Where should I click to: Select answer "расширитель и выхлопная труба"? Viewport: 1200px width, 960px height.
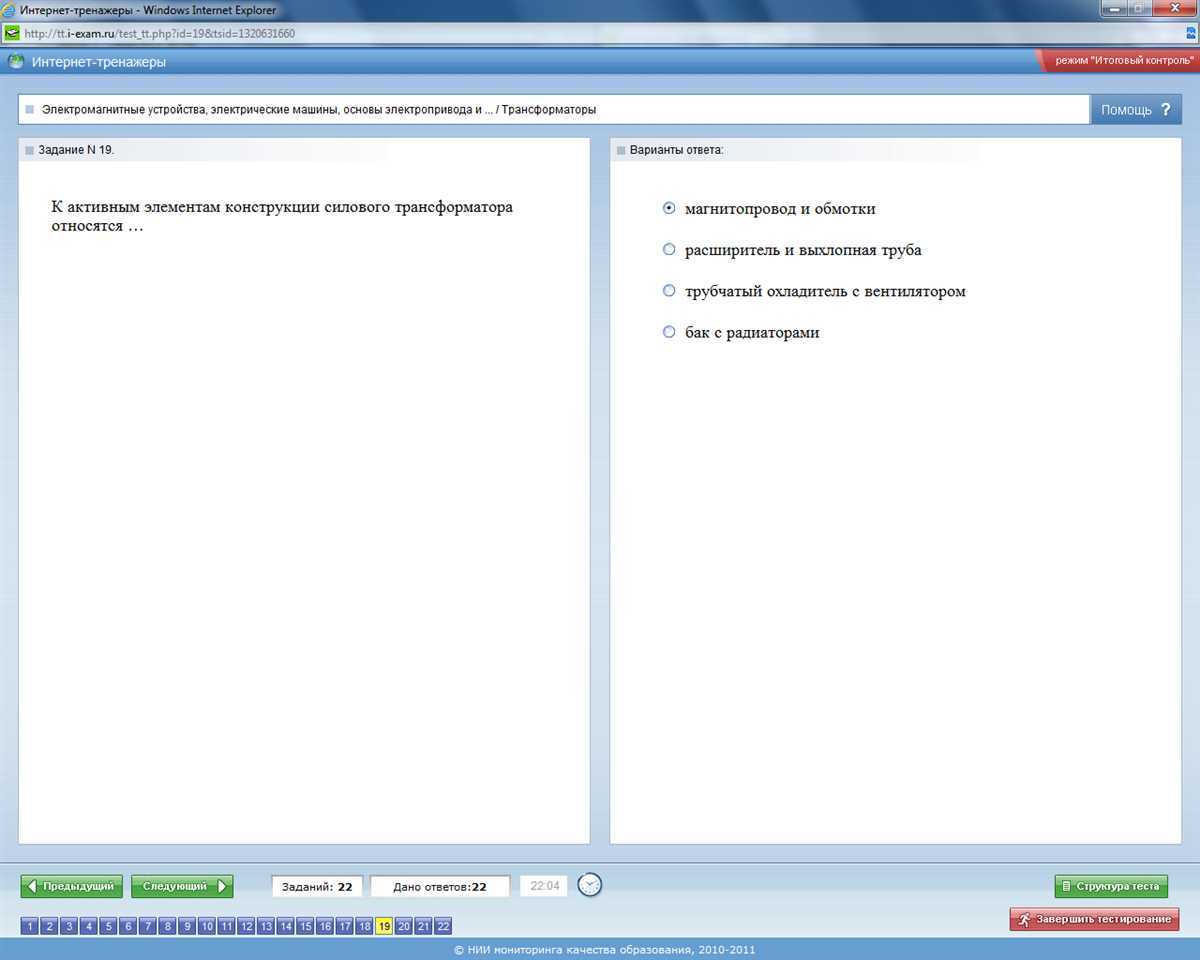pos(669,249)
